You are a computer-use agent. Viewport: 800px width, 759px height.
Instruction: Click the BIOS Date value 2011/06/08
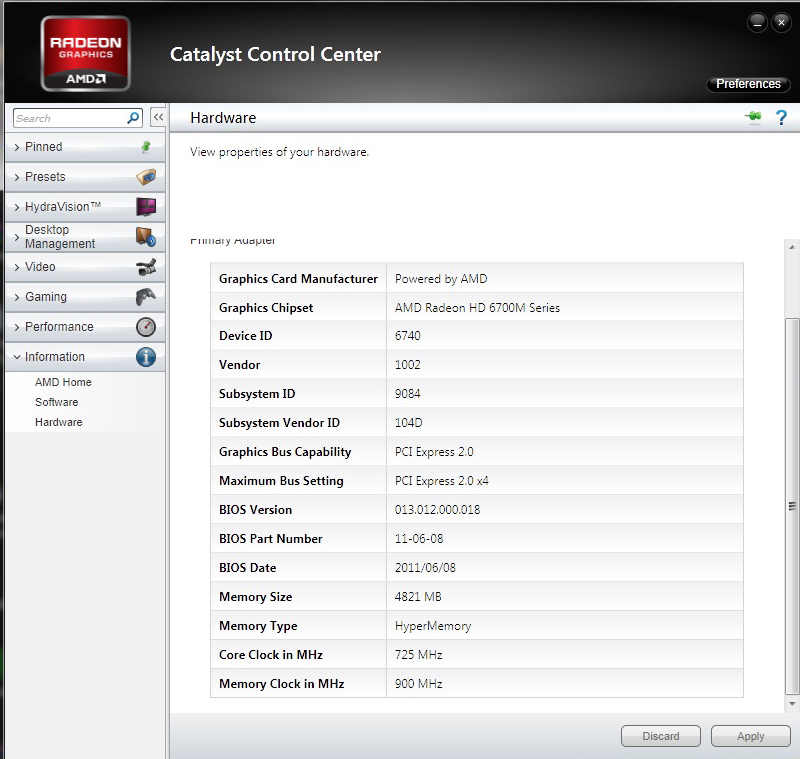pos(425,568)
